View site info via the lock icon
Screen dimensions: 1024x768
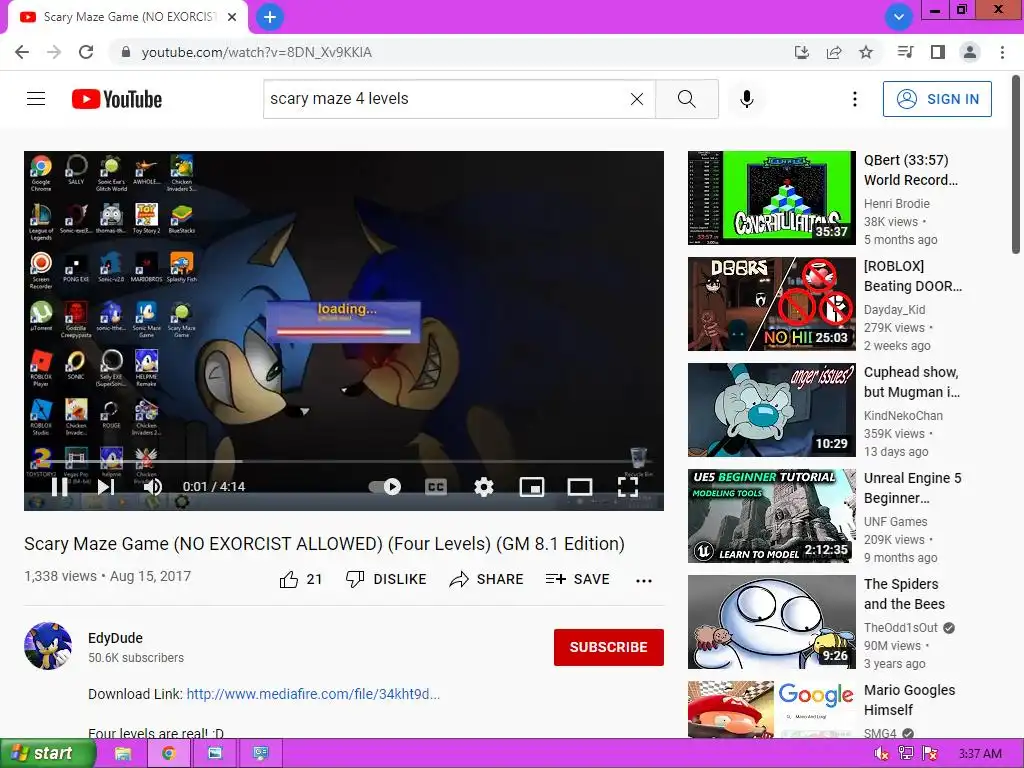point(126,52)
